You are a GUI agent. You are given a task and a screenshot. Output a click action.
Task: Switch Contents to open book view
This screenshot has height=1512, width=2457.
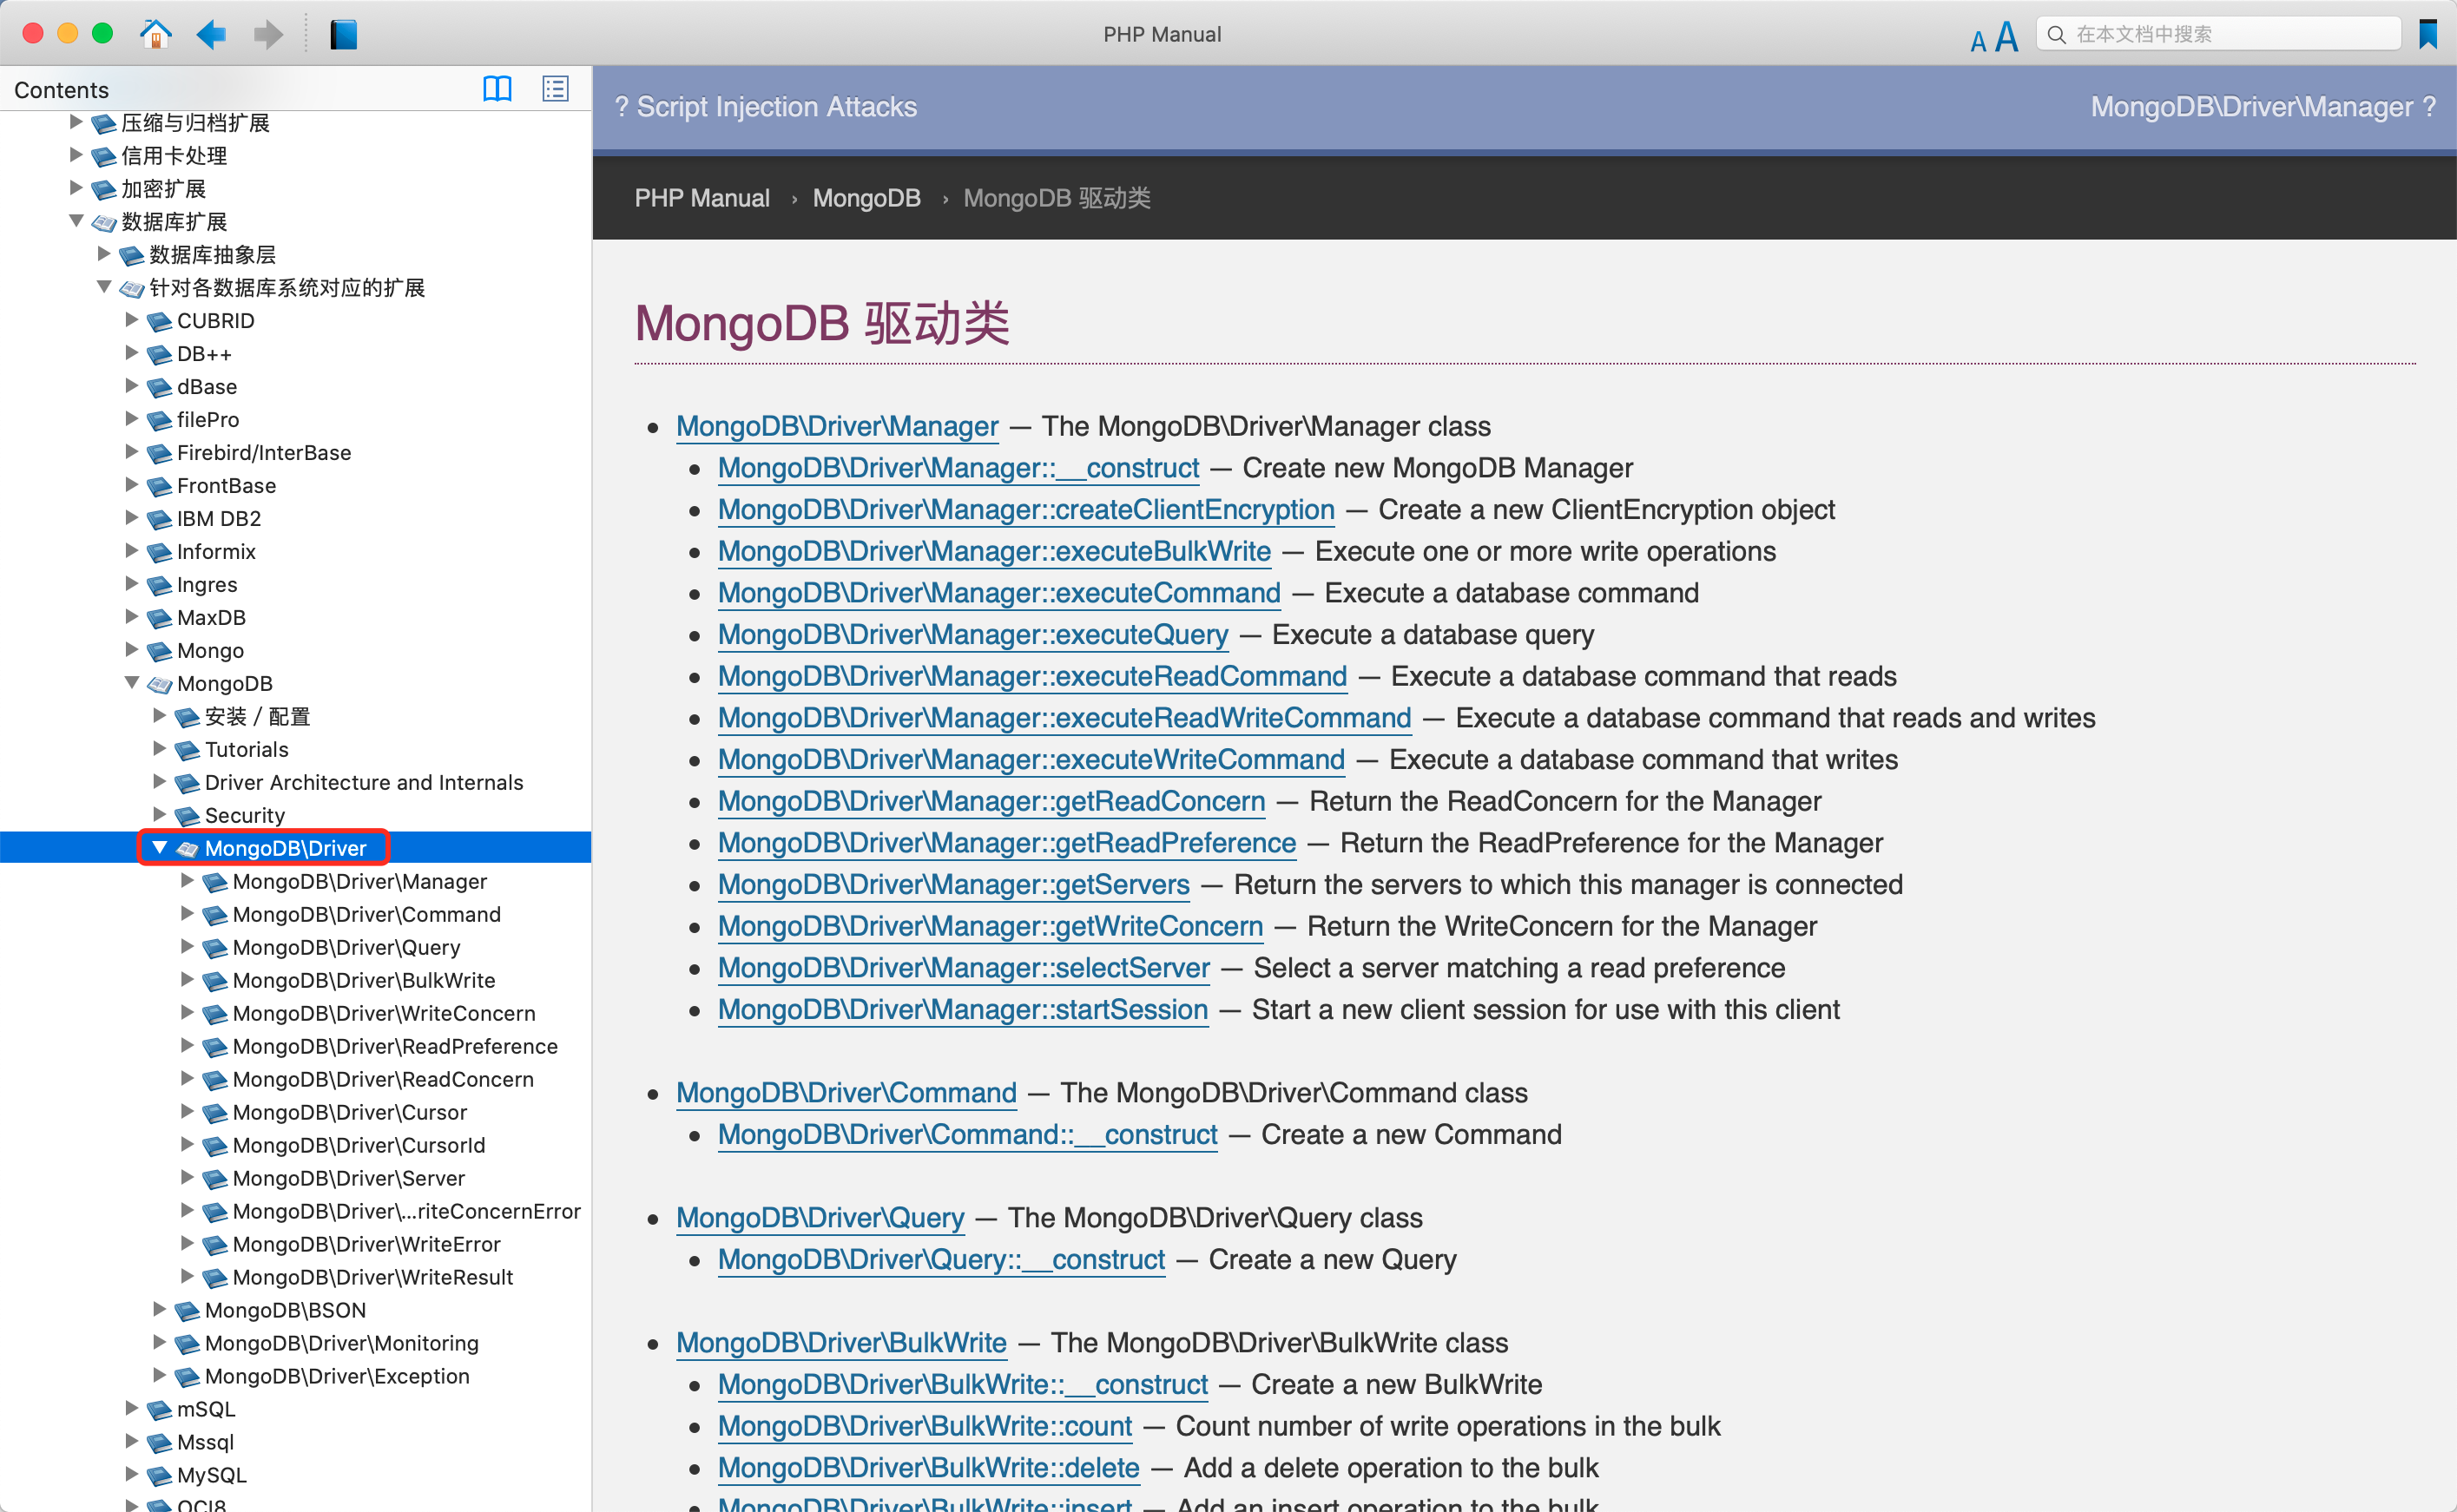click(497, 89)
